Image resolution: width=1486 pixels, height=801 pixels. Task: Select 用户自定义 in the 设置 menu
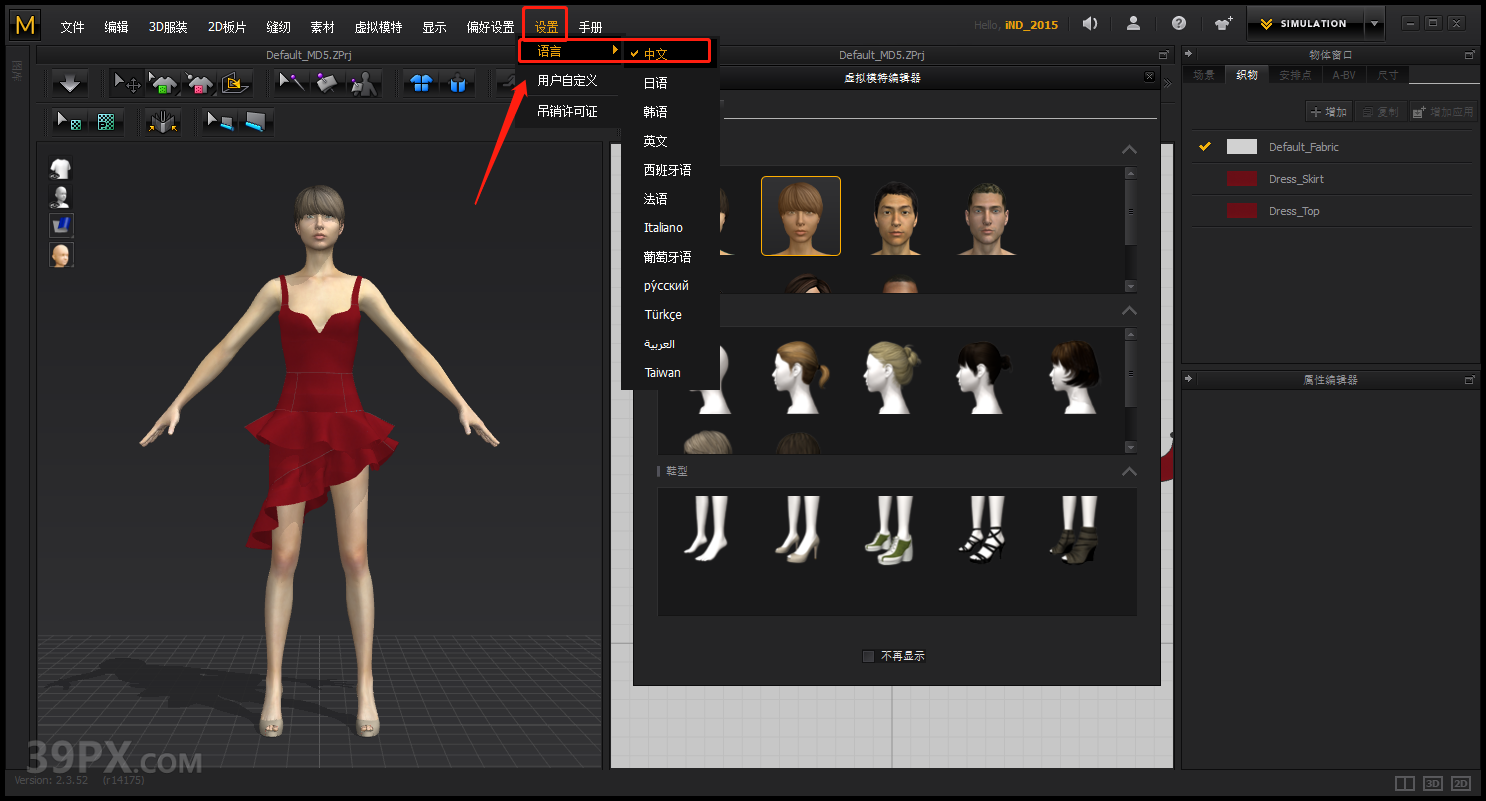(567, 80)
